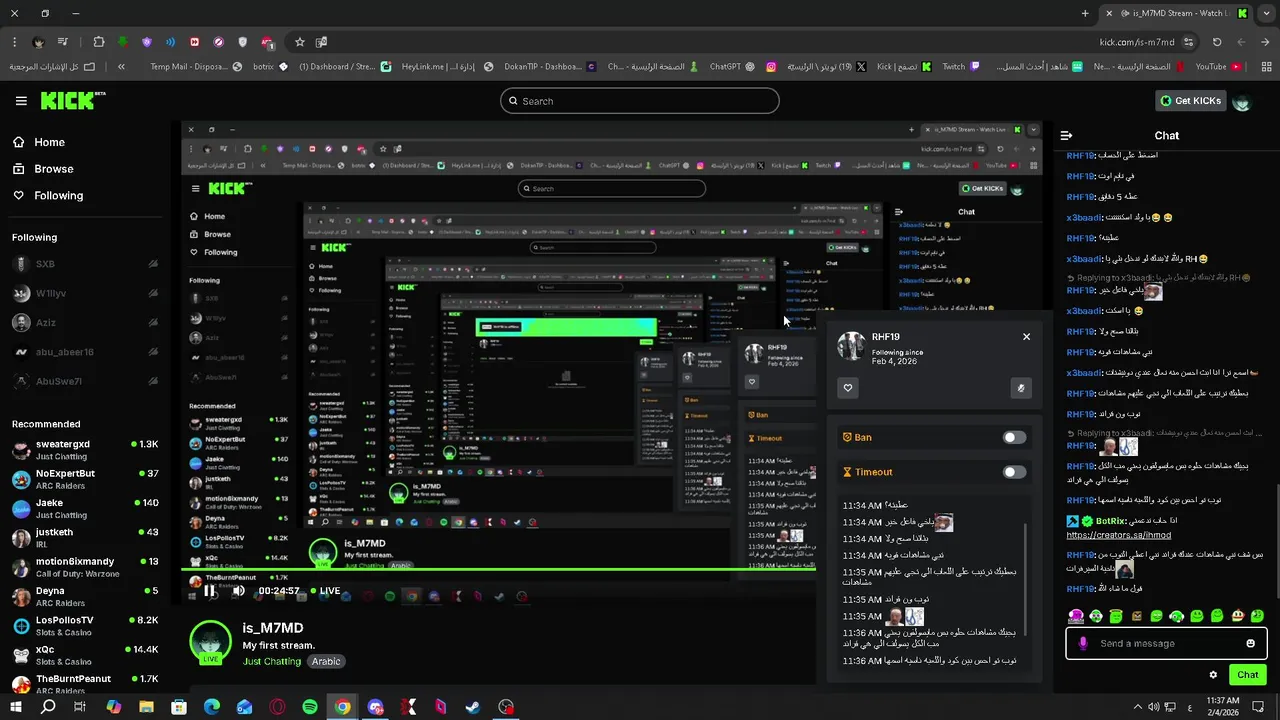Screen dimensions: 1280x720
Task: Open Windows taskbar search
Action: pyautogui.click(x=48, y=707)
